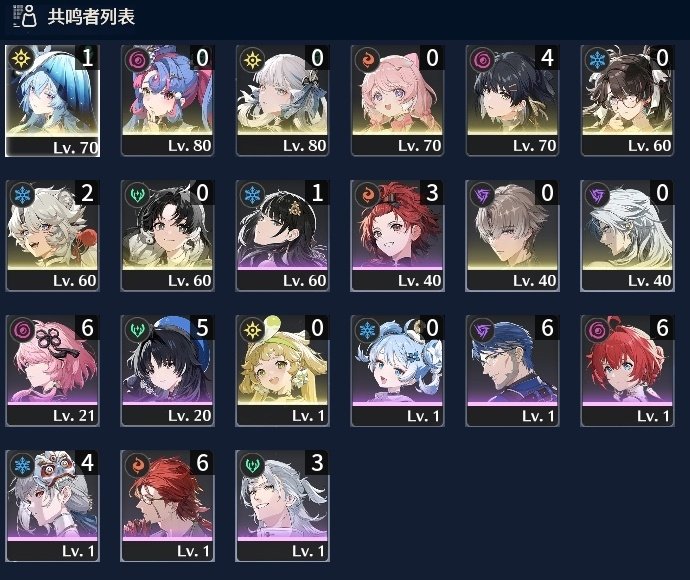The image size is (690, 580).
Task: Open the red-haired havoc Lv. 1 character
Action: click(627, 371)
